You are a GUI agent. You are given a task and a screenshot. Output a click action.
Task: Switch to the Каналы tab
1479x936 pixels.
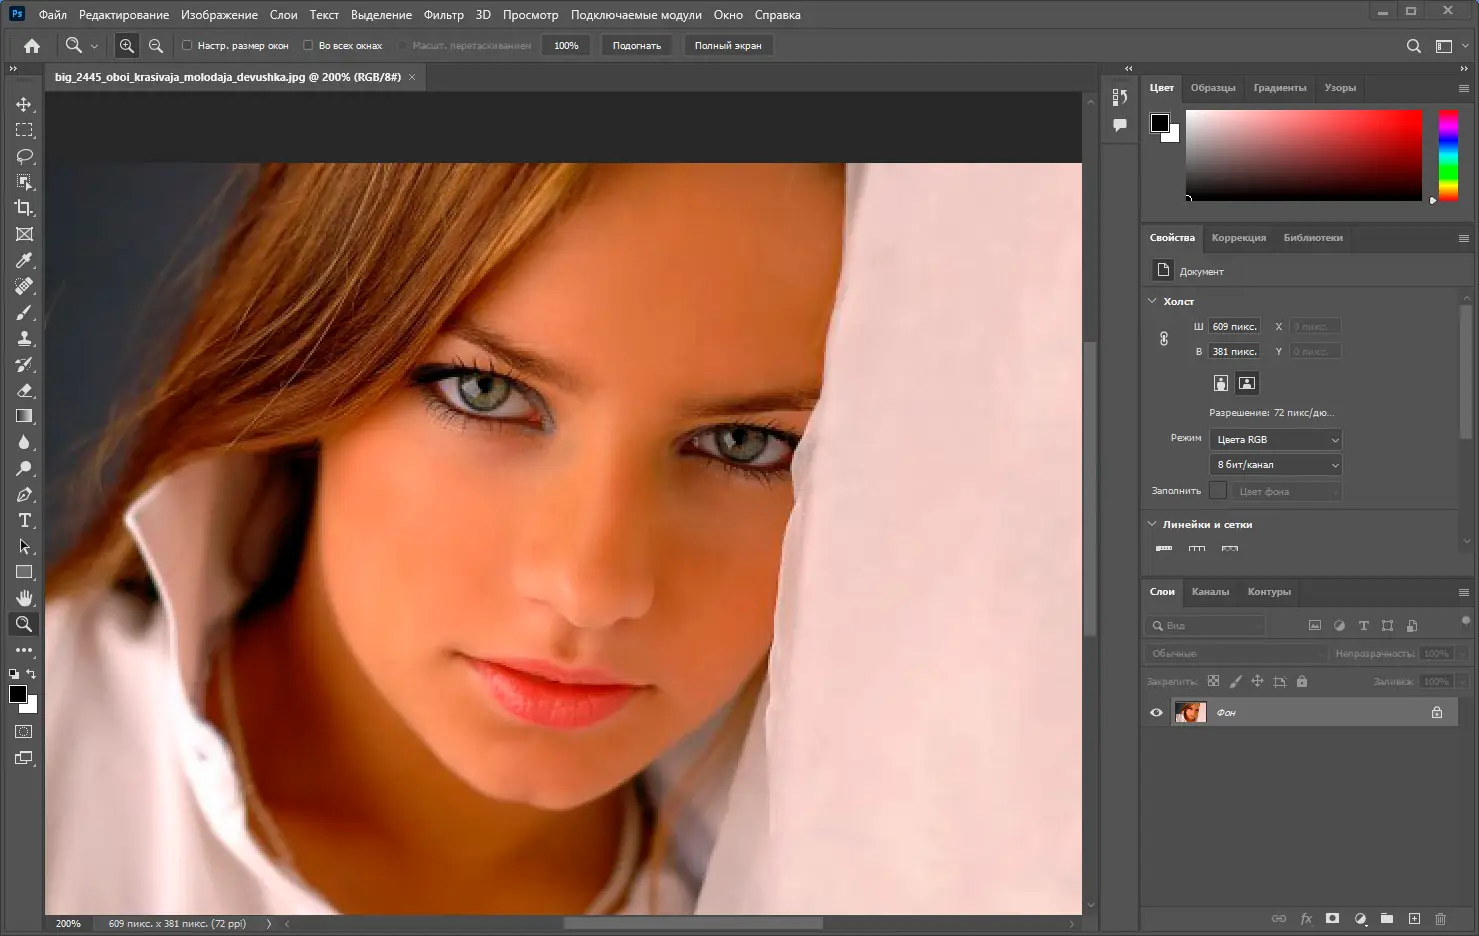[1210, 592]
